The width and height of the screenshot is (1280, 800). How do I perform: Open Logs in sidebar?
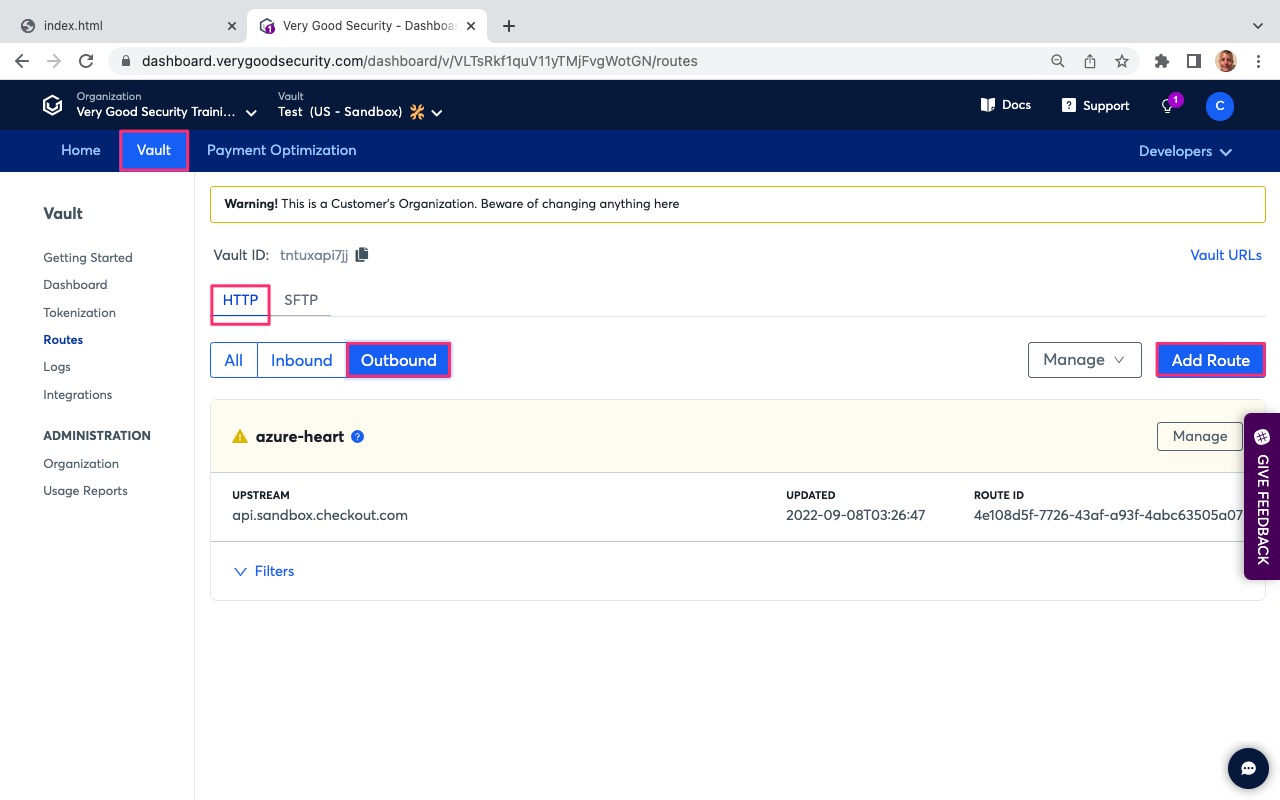coord(57,367)
